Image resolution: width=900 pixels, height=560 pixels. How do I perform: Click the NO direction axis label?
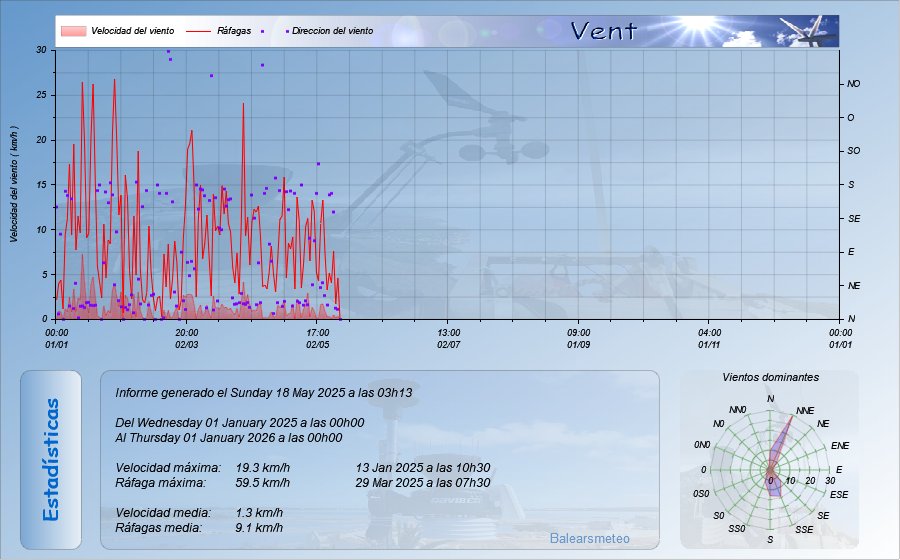click(854, 84)
